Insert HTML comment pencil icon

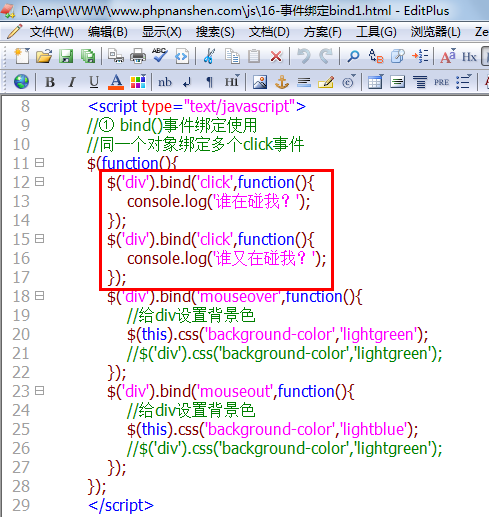[326, 82]
